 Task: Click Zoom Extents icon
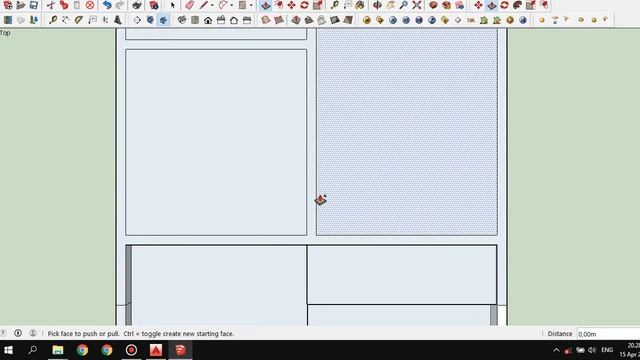416,5
